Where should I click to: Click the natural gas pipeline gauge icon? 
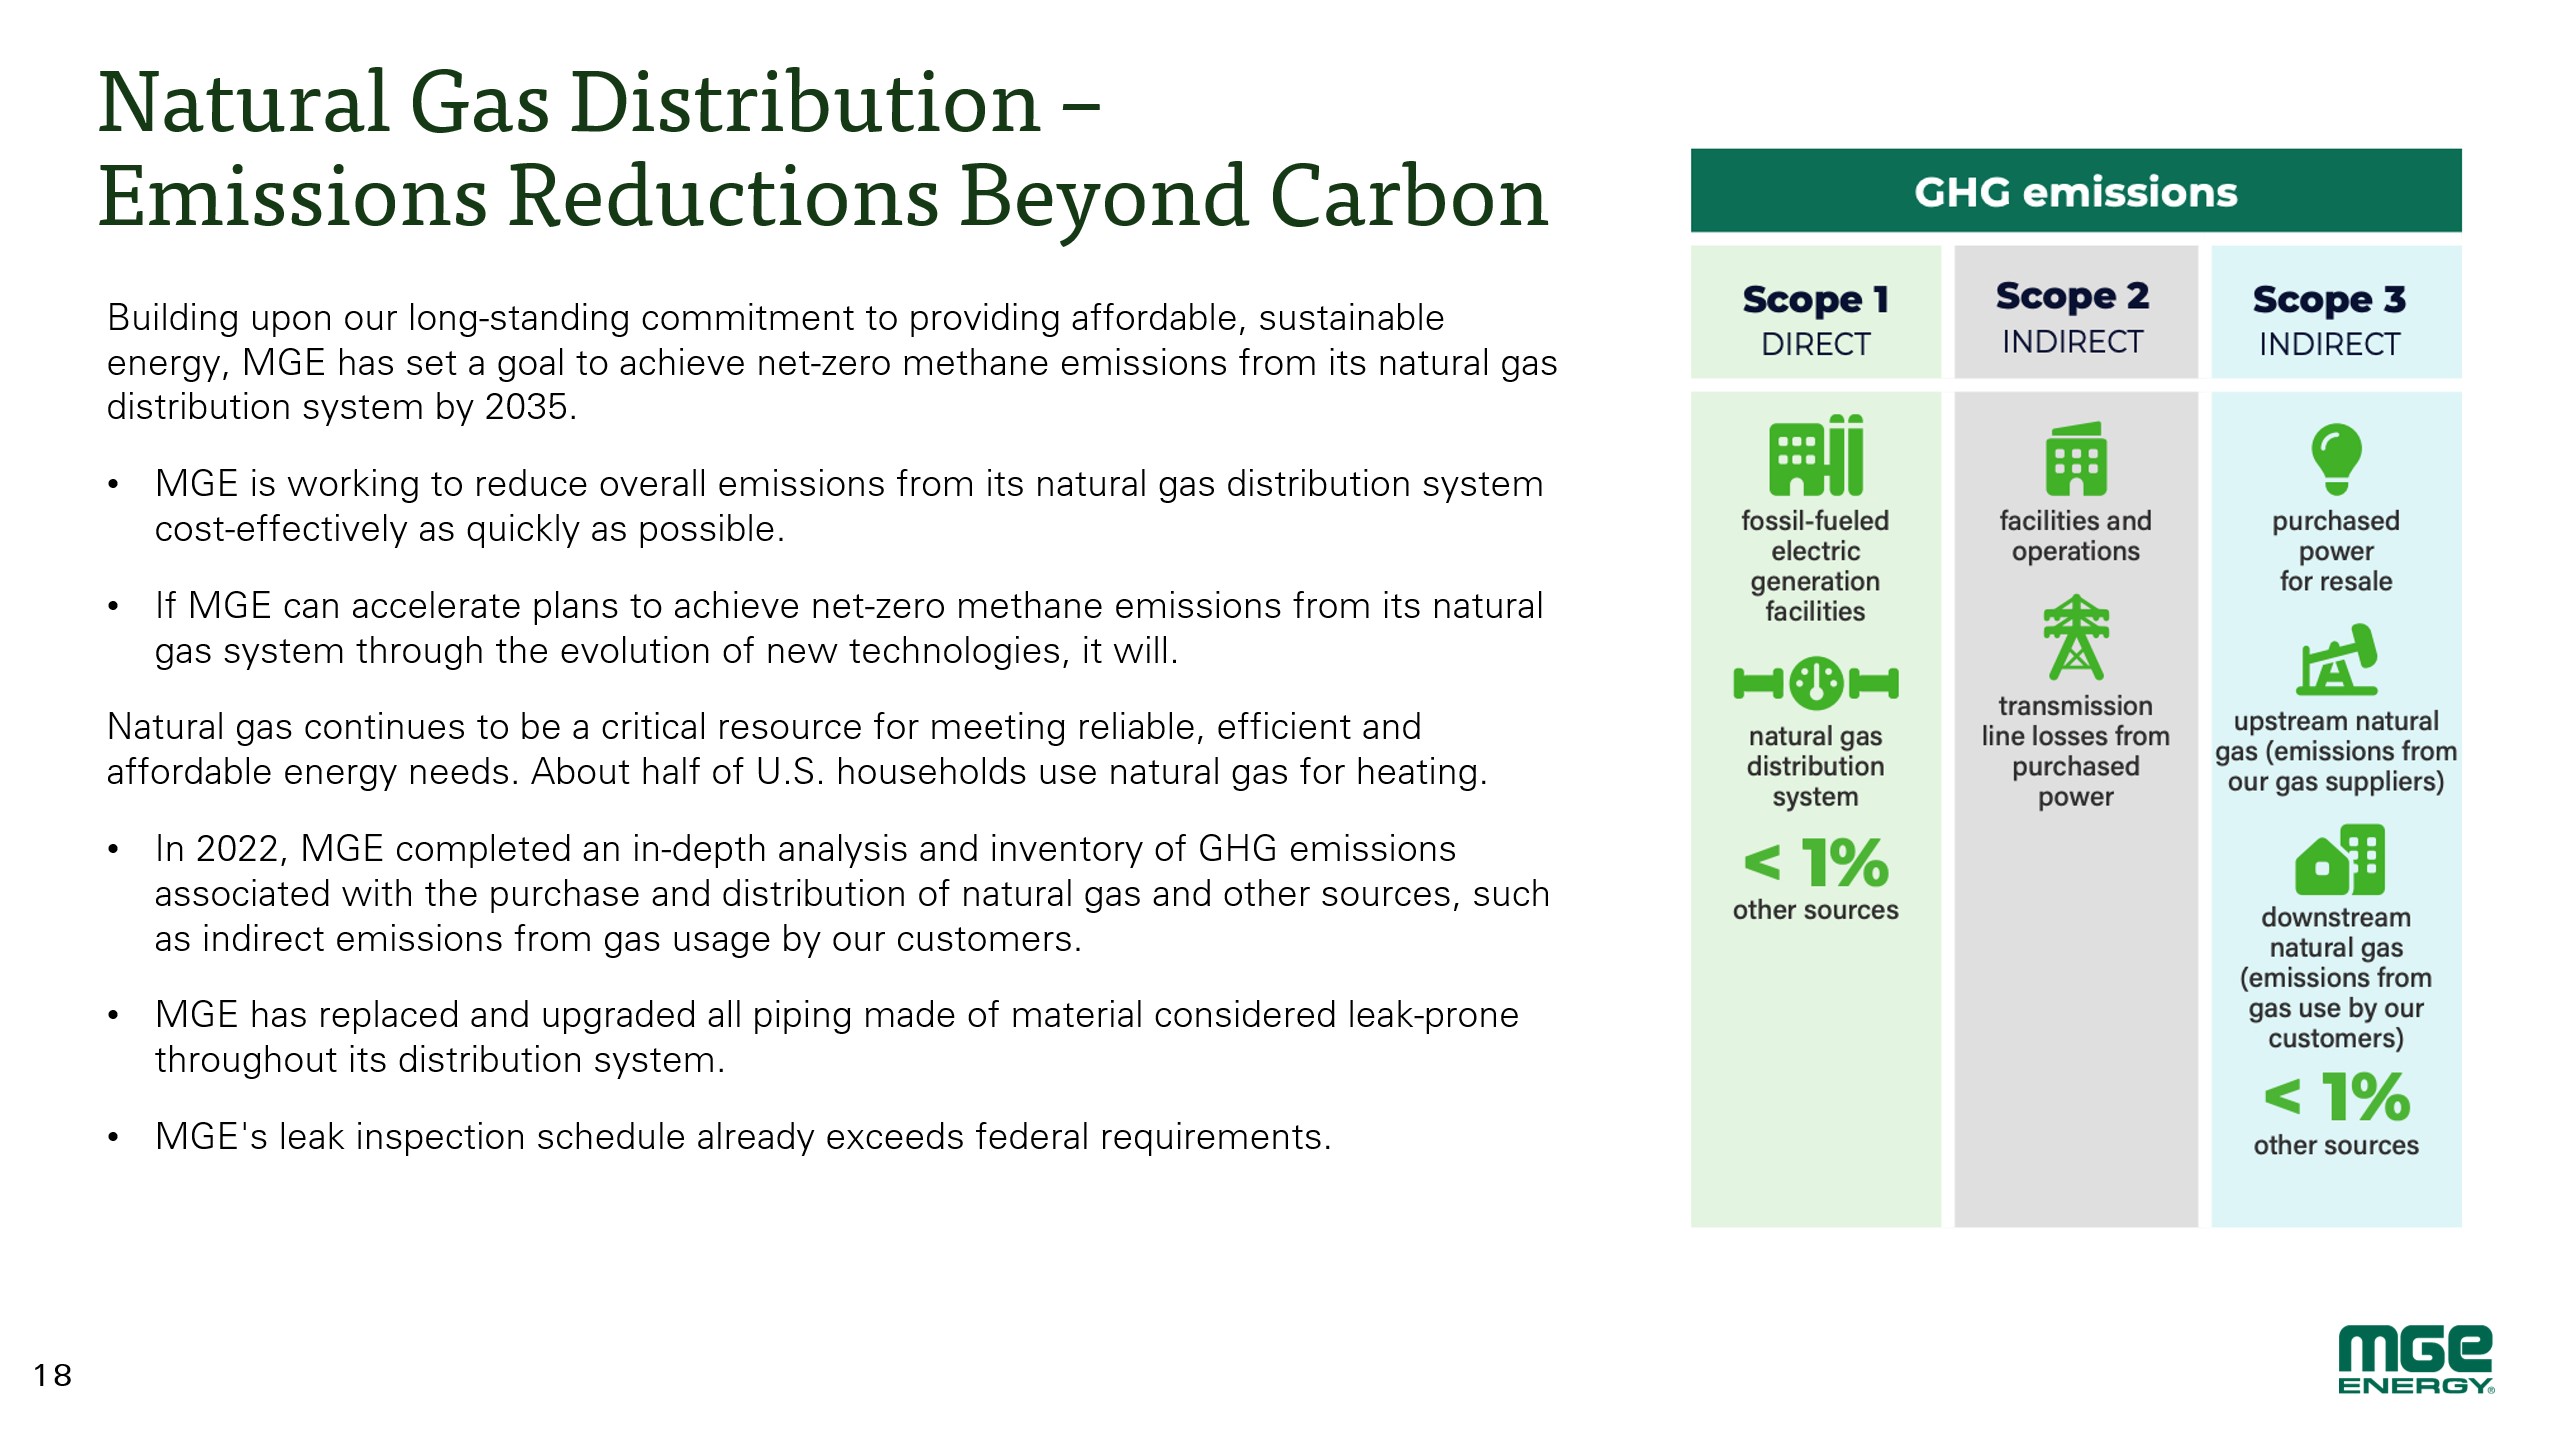[x=1815, y=684]
